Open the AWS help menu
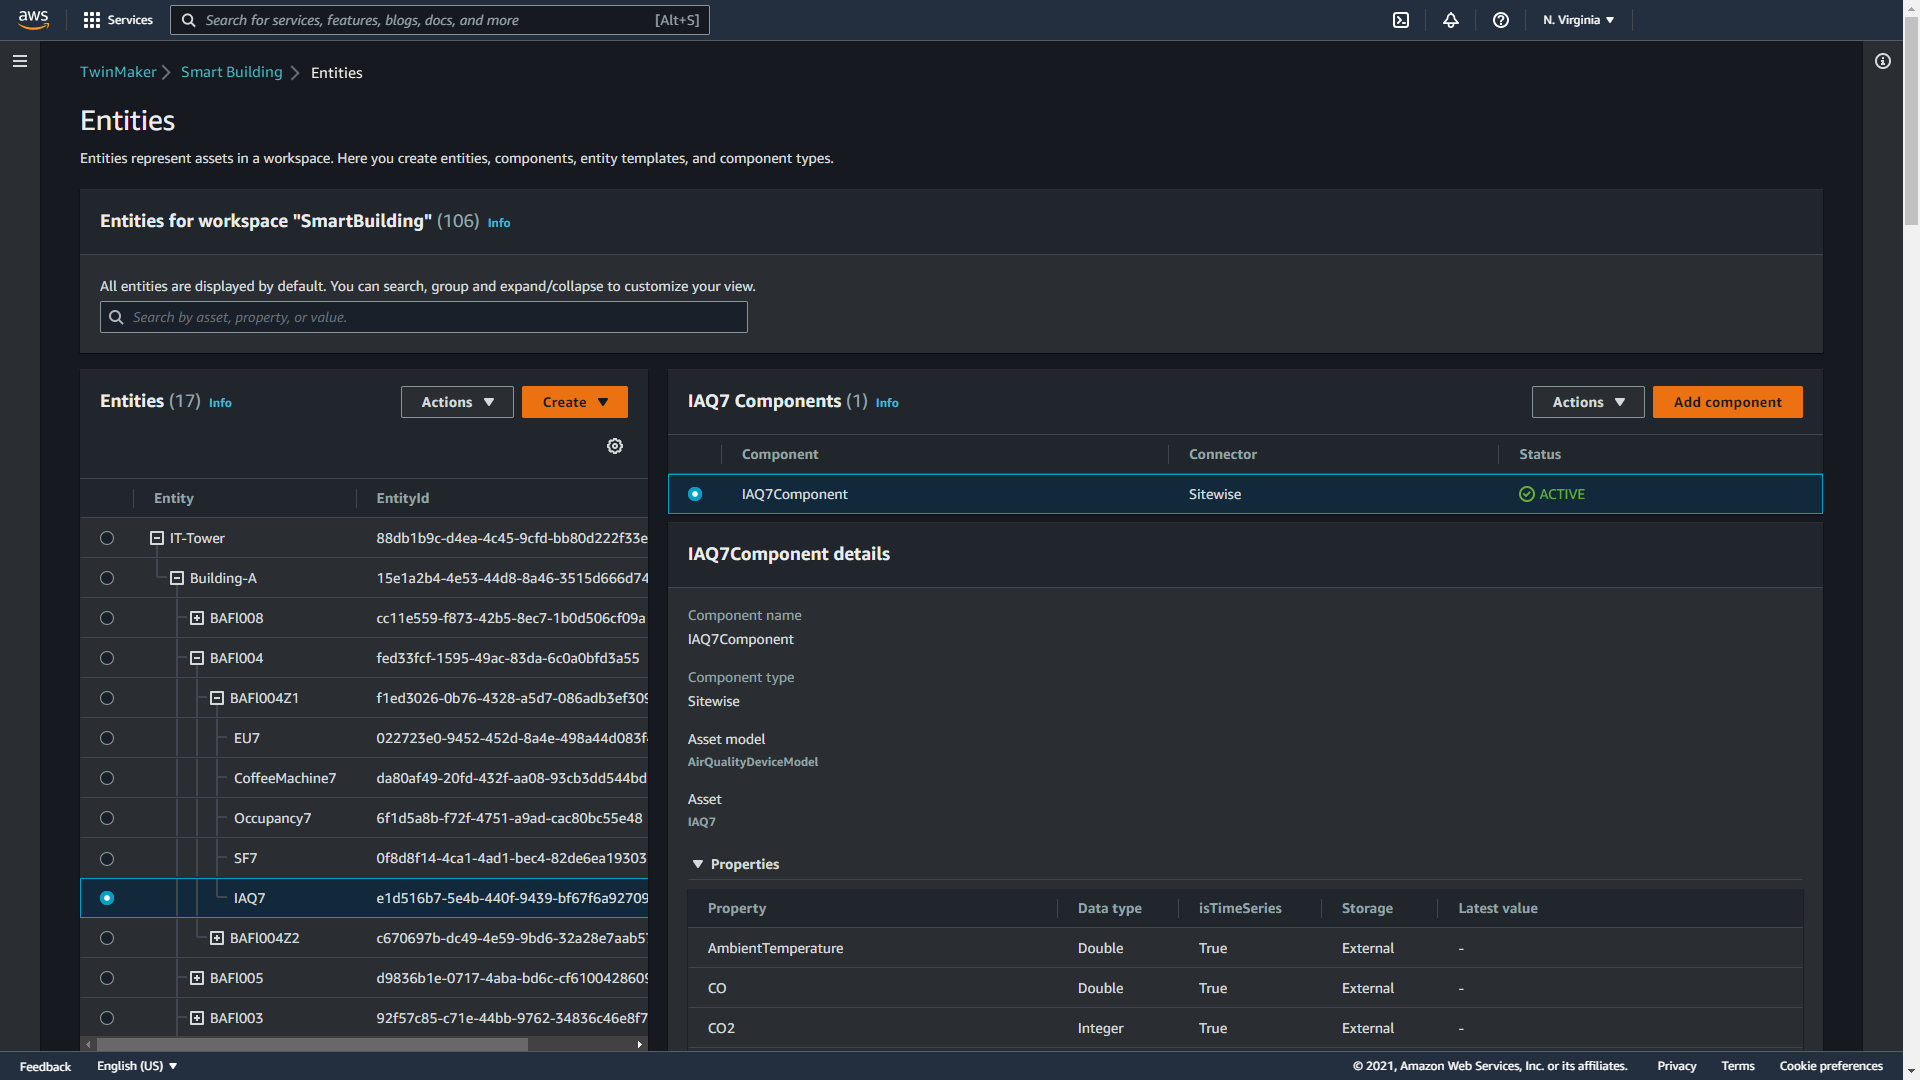Viewport: 1920px width, 1080px height. [1500, 20]
